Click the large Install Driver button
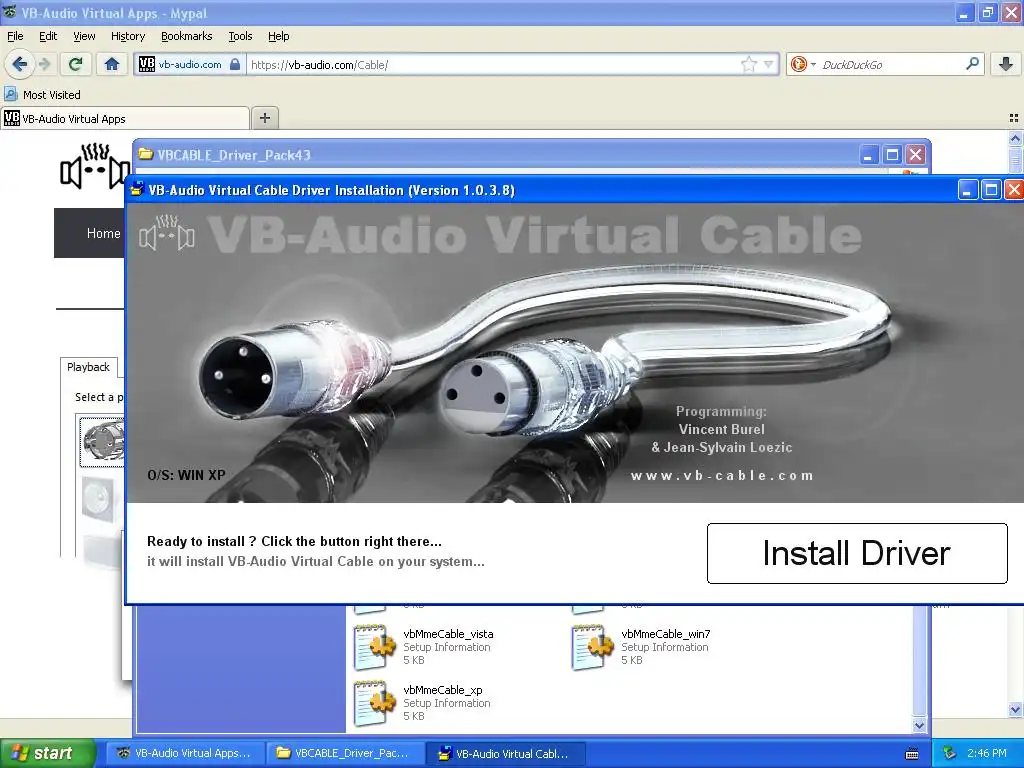This screenshot has width=1024, height=768. 857,553
